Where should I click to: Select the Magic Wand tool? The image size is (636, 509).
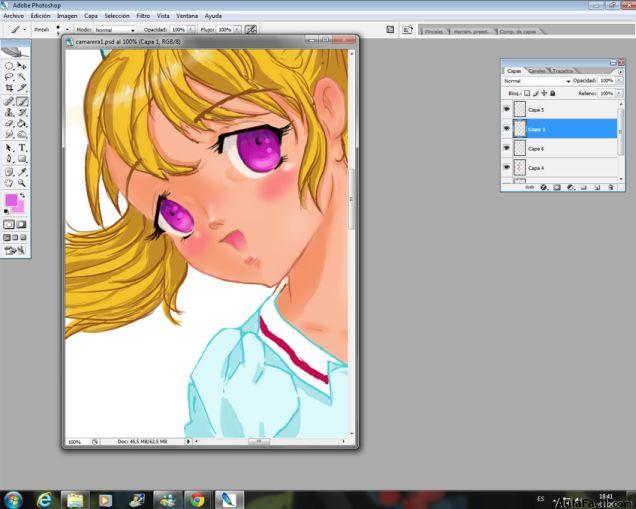22,77
